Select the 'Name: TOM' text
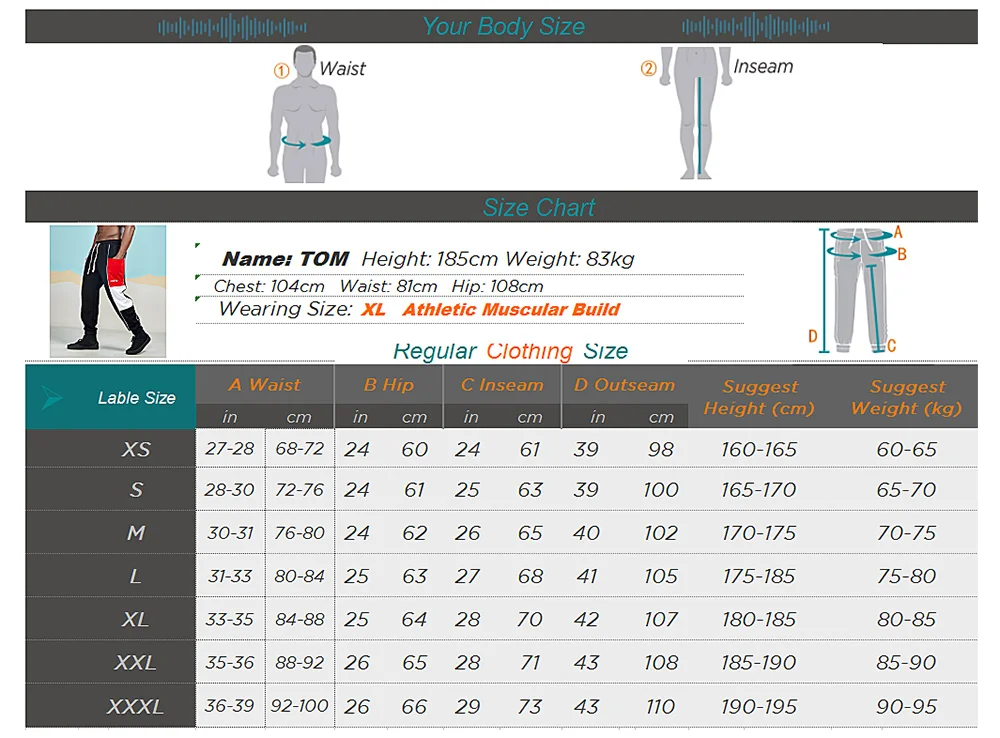1000x738 pixels. point(285,259)
